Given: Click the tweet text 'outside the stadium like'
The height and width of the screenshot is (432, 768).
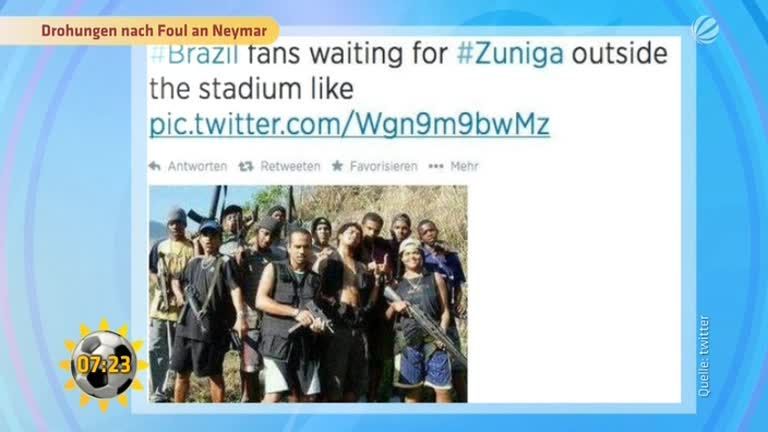Looking at the screenshot, I should tap(408, 71).
